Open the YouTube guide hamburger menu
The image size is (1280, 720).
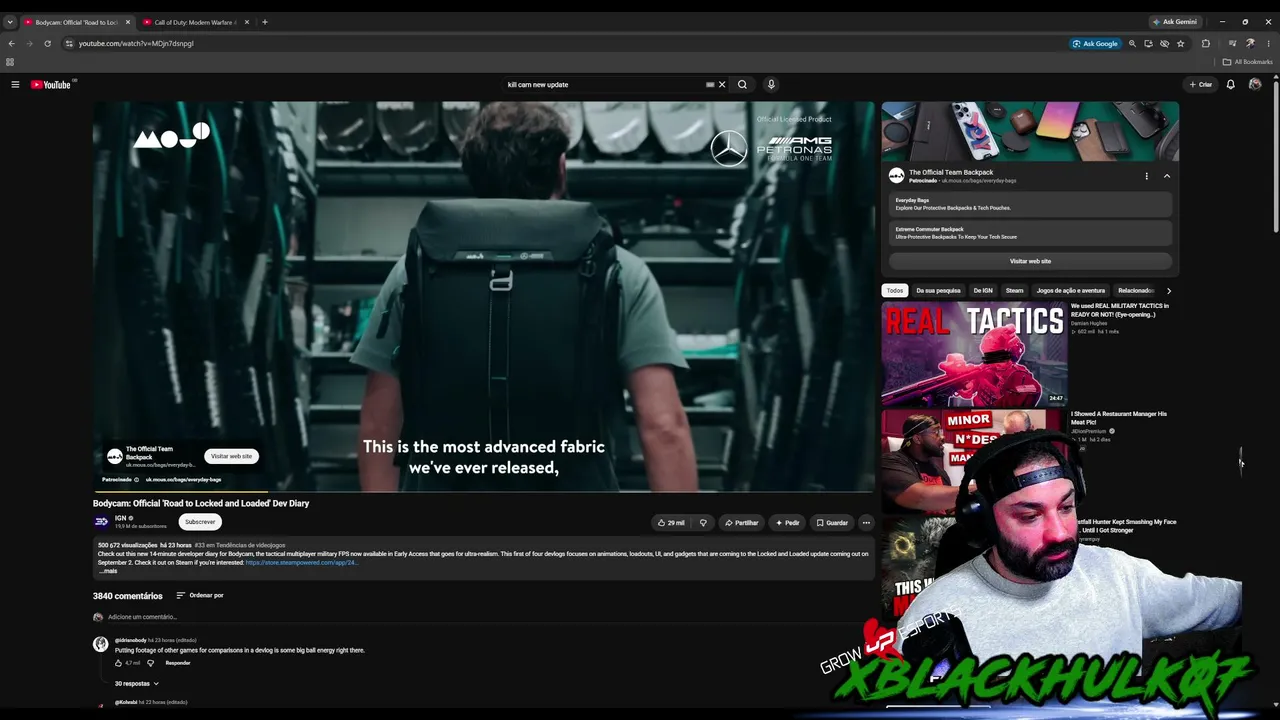pyautogui.click(x=15, y=85)
